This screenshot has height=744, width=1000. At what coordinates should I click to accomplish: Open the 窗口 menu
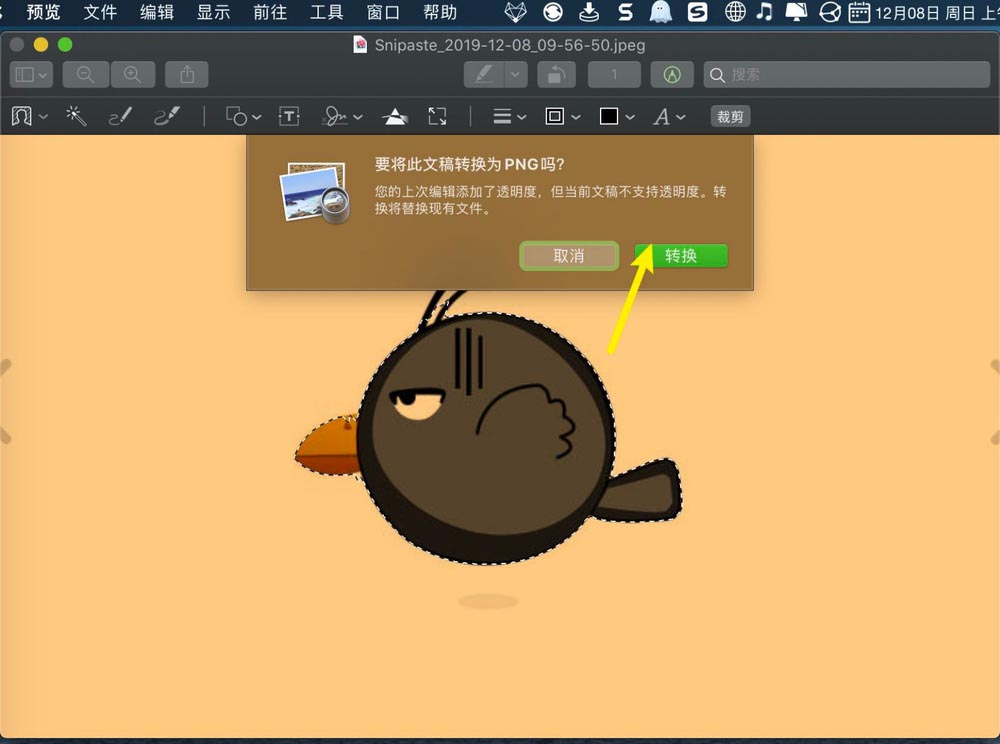[x=383, y=12]
